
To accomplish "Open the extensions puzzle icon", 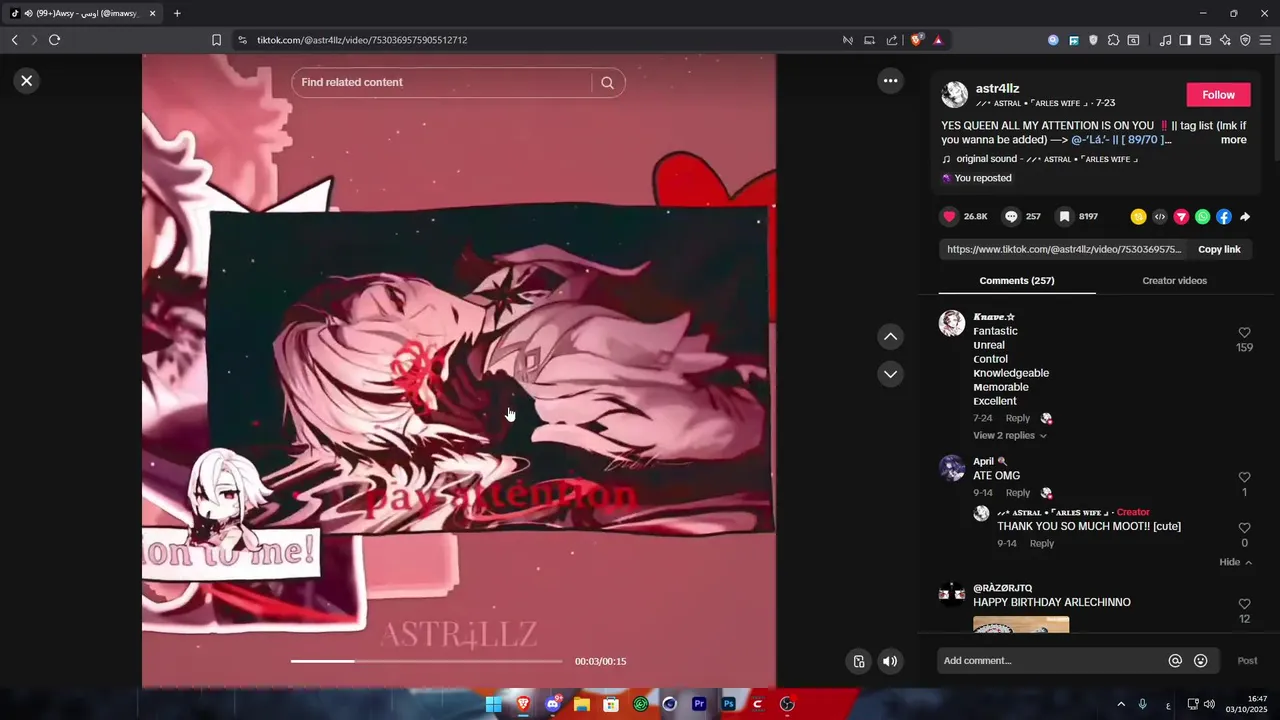I will point(1113,40).
